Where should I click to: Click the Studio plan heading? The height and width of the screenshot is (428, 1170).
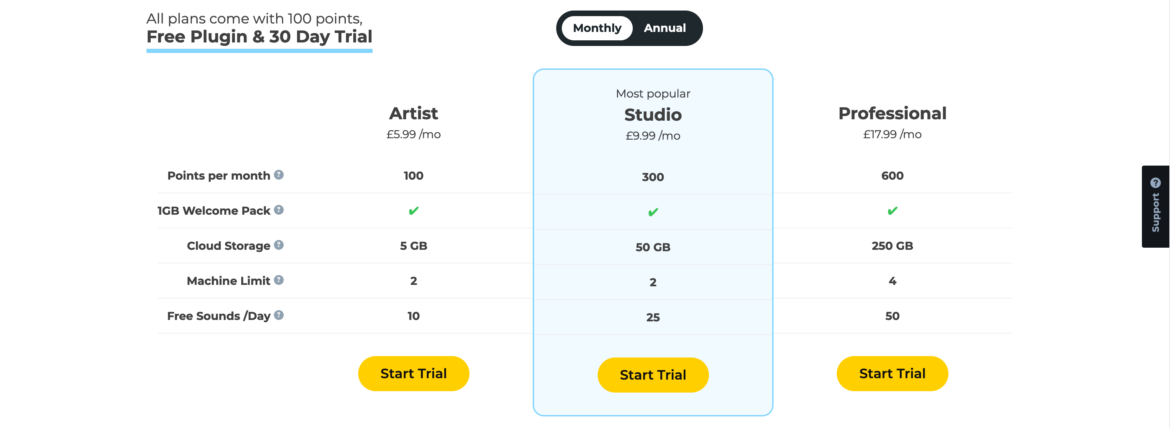pyautogui.click(x=653, y=115)
